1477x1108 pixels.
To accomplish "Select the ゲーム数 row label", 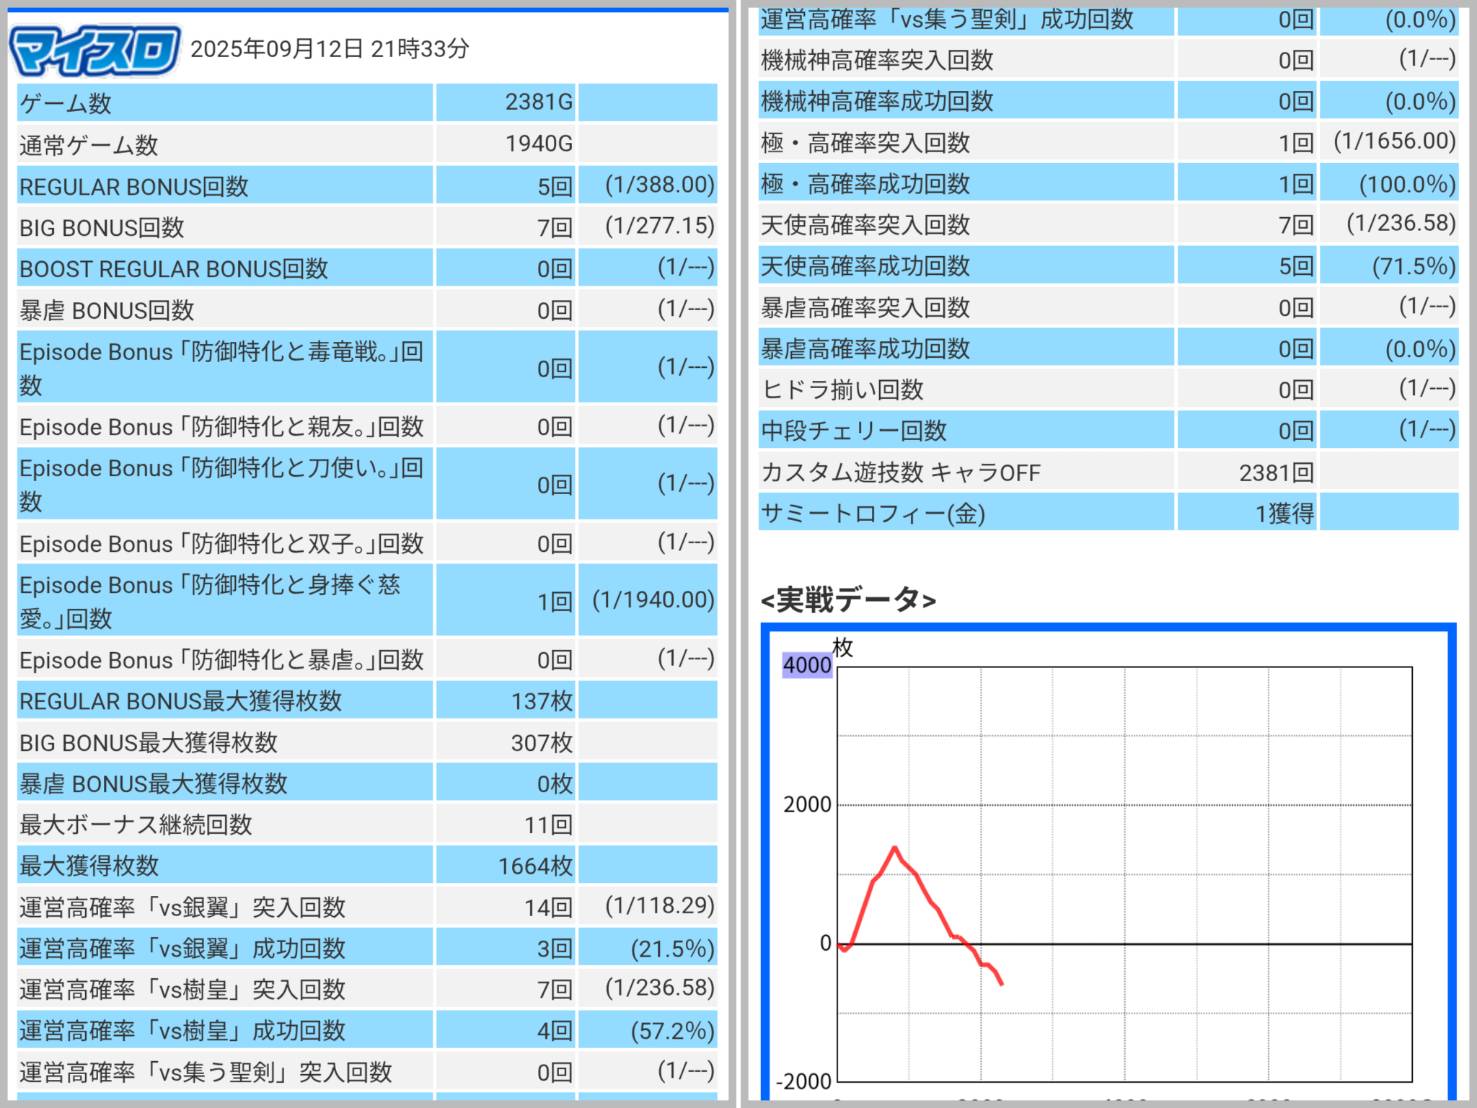I will coord(66,103).
